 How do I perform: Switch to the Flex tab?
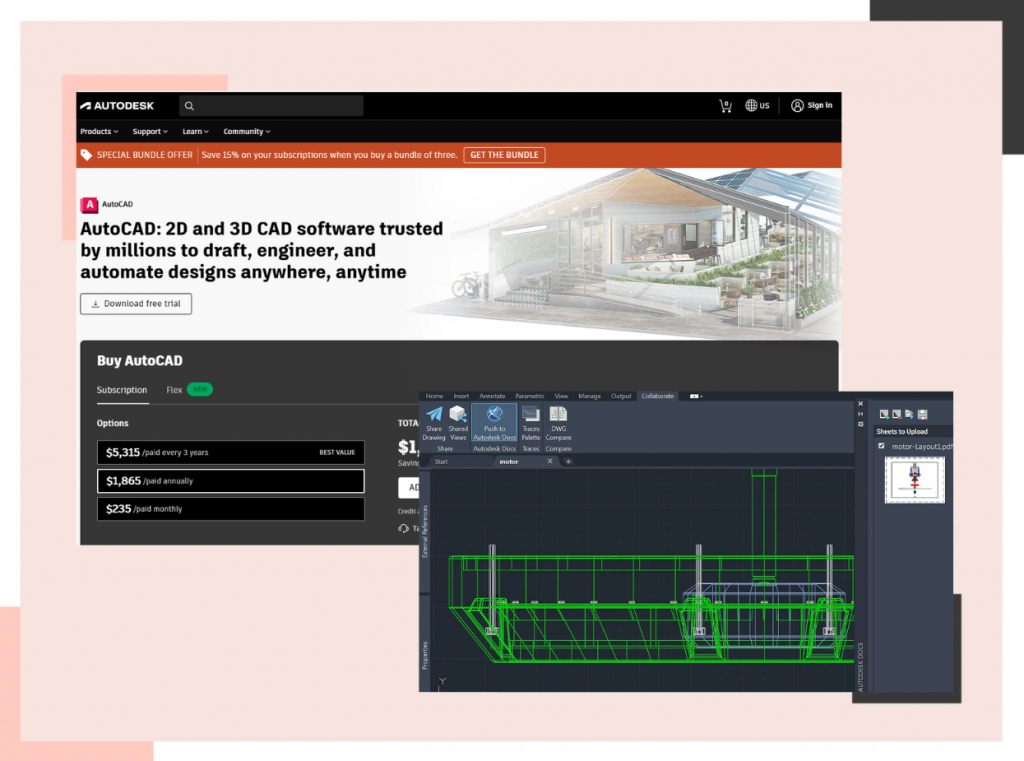pyautogui.click(x=174, y=390)
